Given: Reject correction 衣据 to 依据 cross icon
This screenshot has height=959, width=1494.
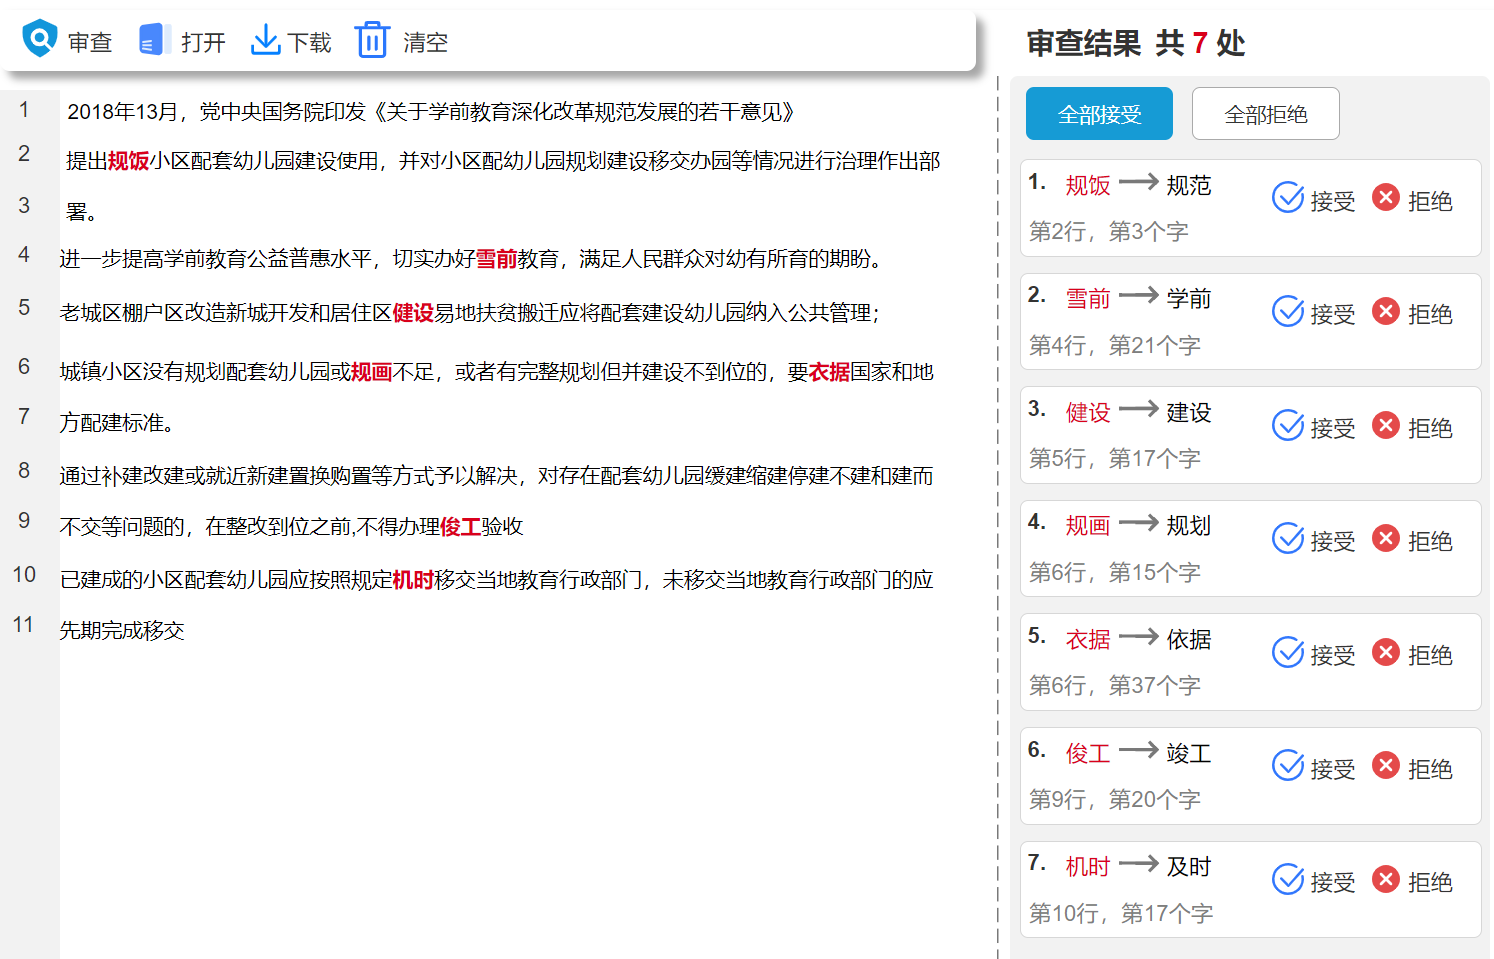Looking at the screenshot, I should (x=1385, y=652).
